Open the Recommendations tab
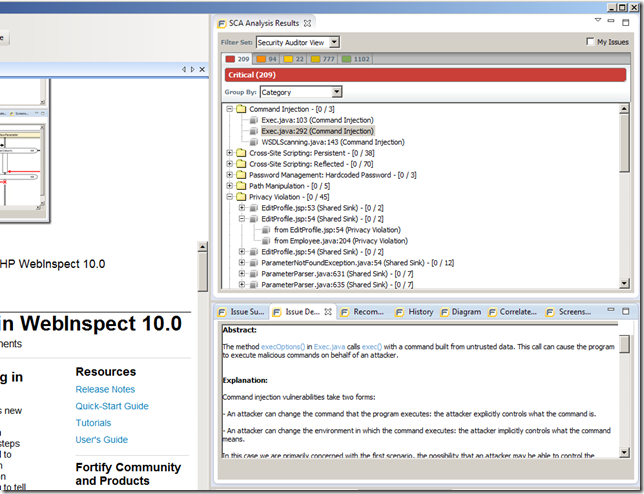The width and height of the screenshot is (644, 494). coord(362,312)
